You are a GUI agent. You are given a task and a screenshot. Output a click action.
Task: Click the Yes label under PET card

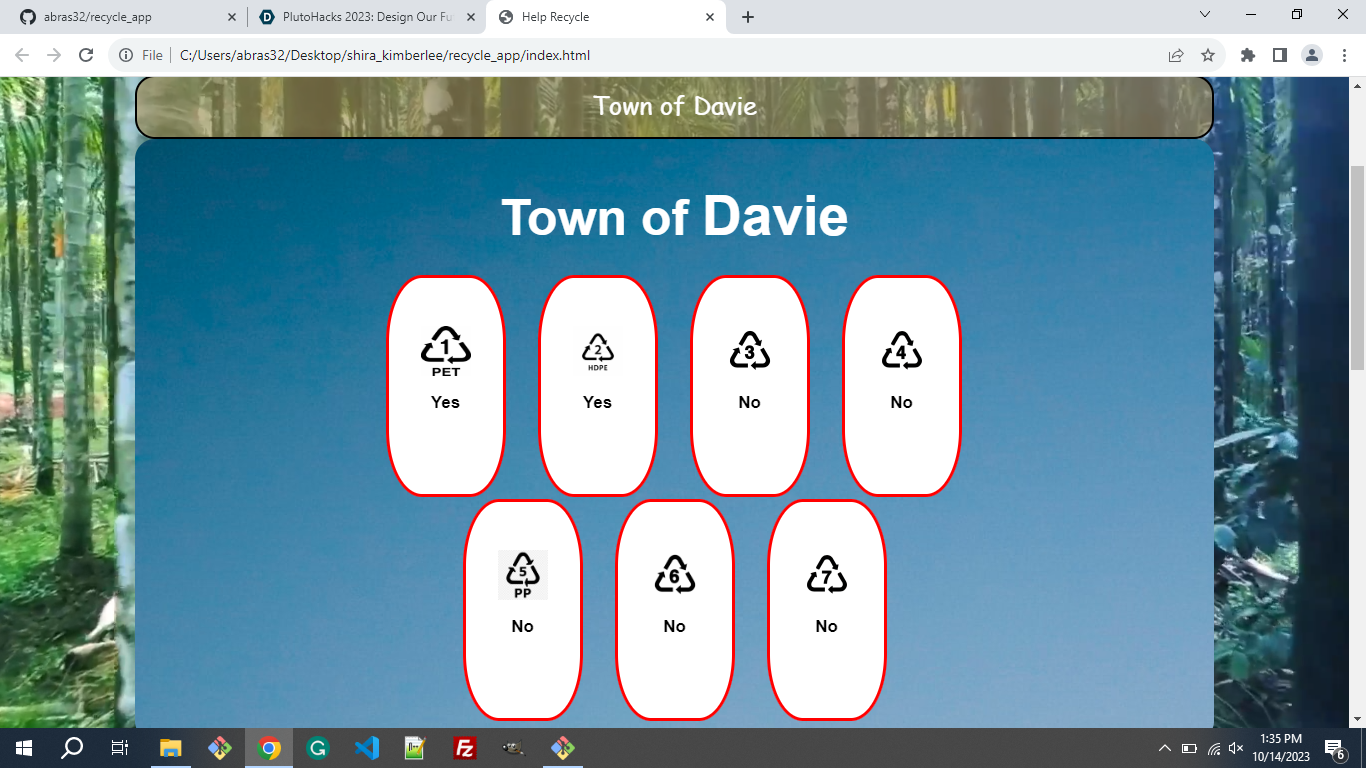[446, 402]
